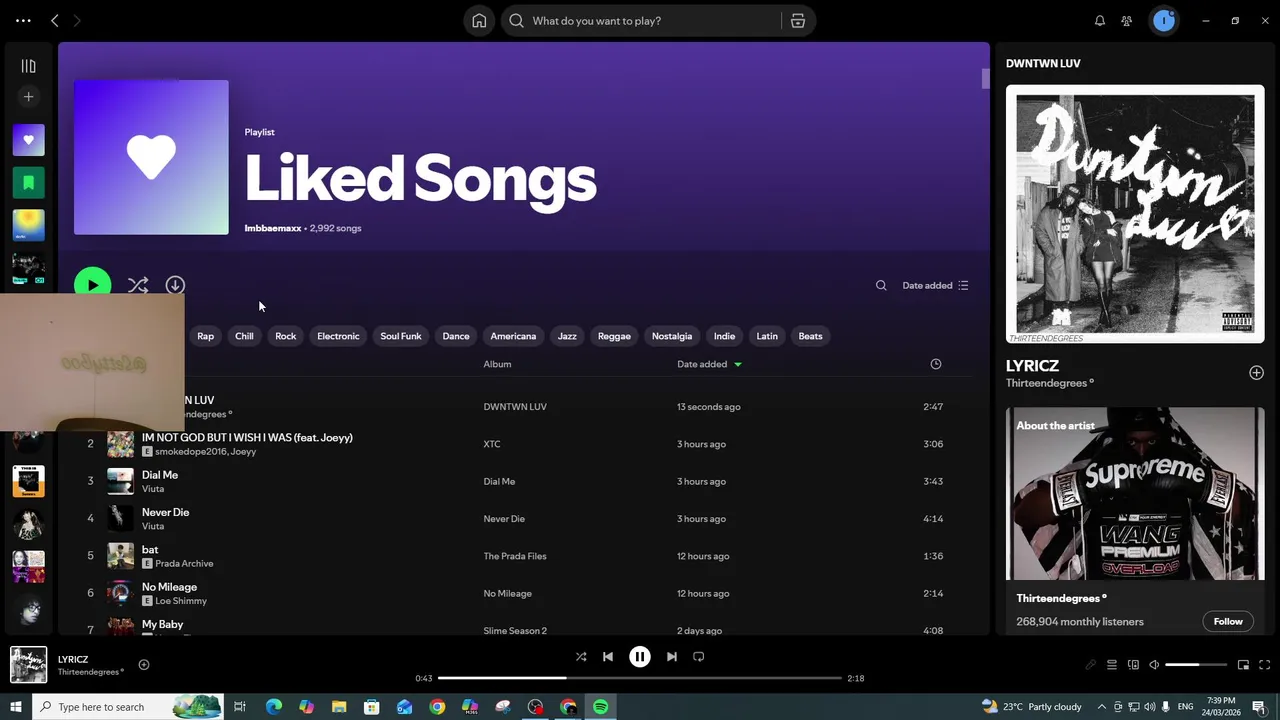Go forward with the right arrow

(x=77, y=20)
